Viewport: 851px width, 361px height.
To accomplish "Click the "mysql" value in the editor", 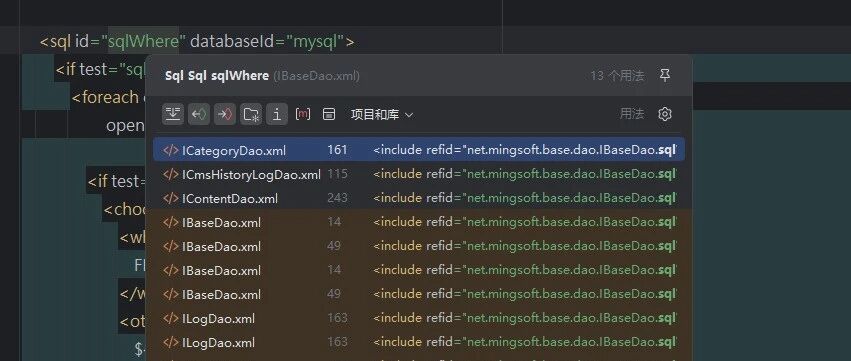I will click(x=315, y=41).
